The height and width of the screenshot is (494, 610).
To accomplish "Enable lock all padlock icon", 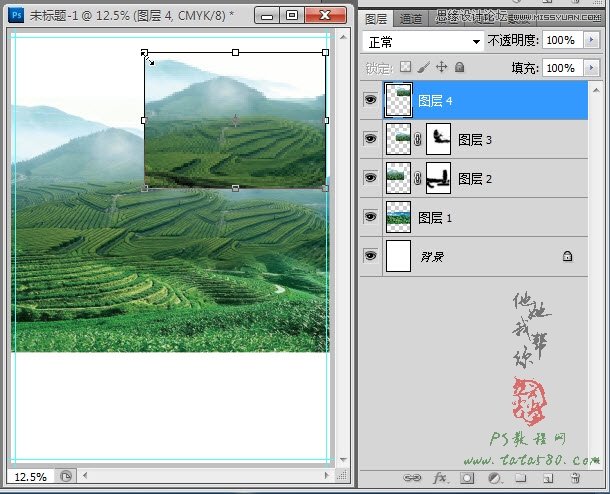I will coord(459,67).
